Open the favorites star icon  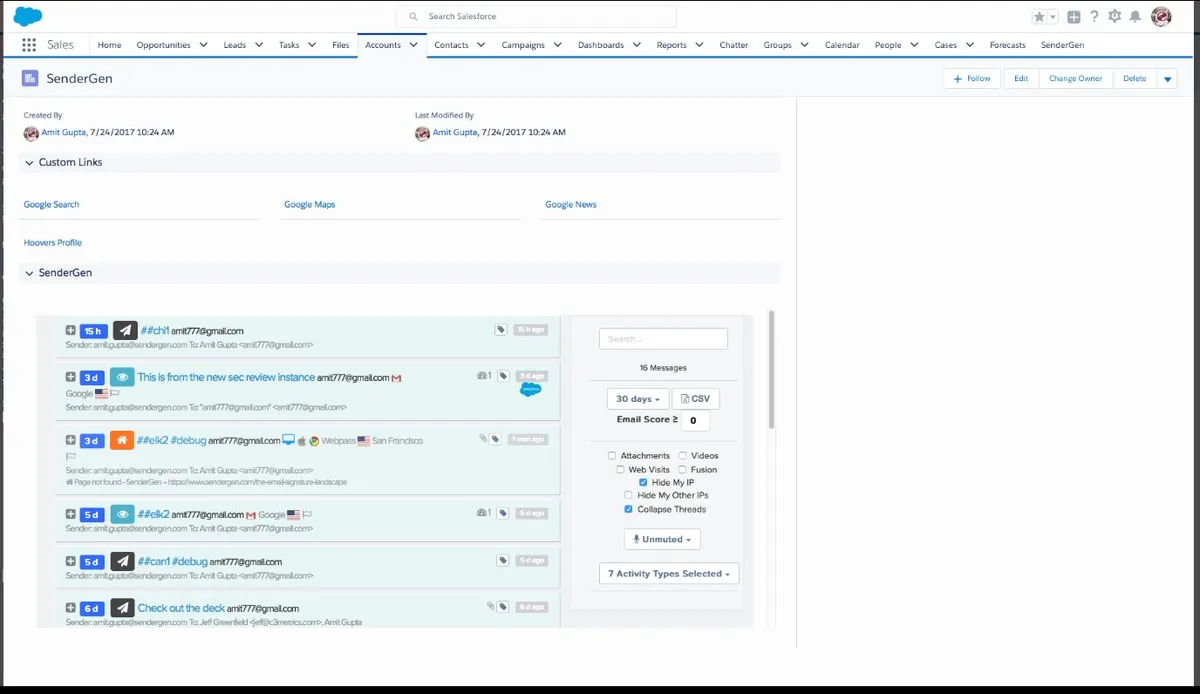[x=1040, y=17]
